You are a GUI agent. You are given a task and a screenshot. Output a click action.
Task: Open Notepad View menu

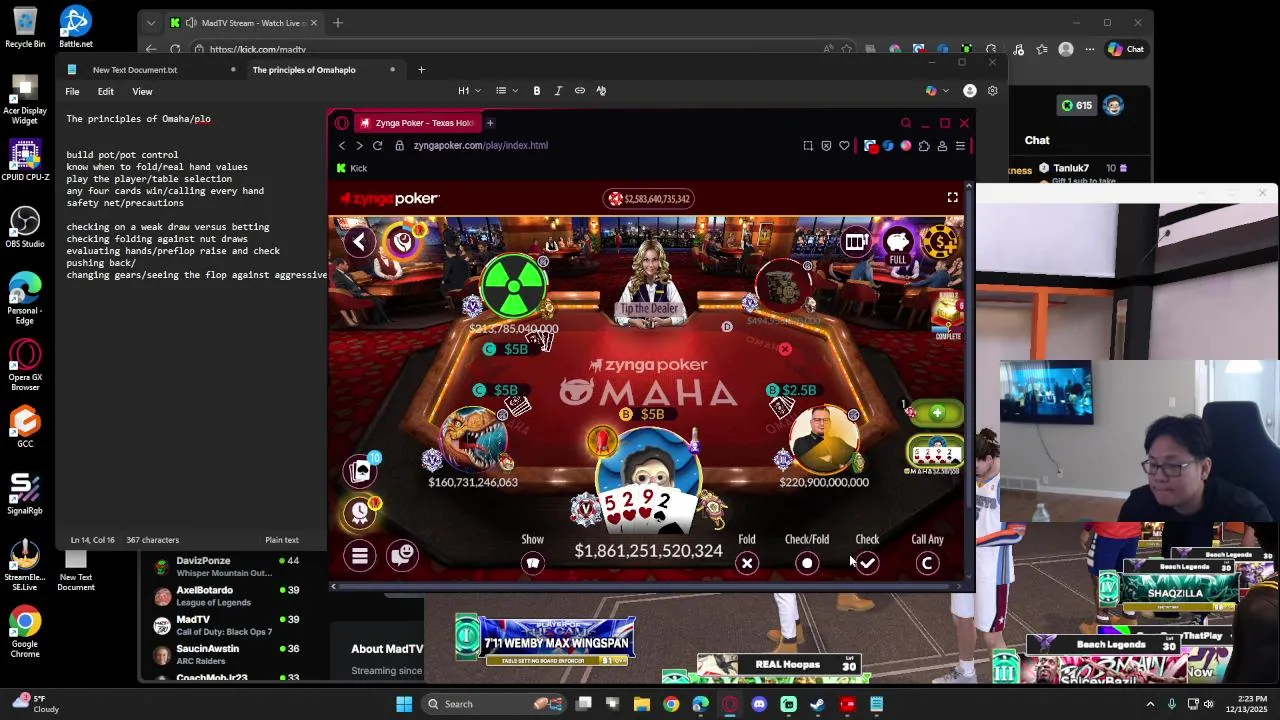pyautogui.click(x=142, y=91)
